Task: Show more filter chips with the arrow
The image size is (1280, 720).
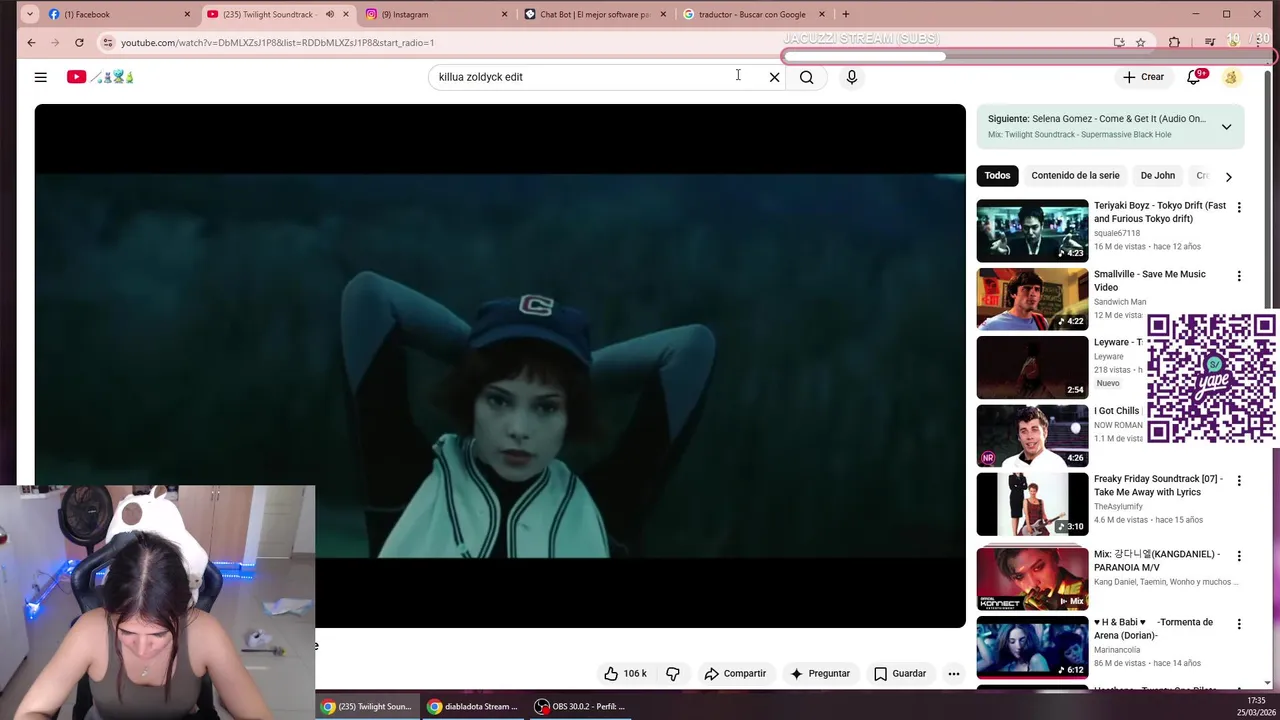Action: tap(1228, 176)
